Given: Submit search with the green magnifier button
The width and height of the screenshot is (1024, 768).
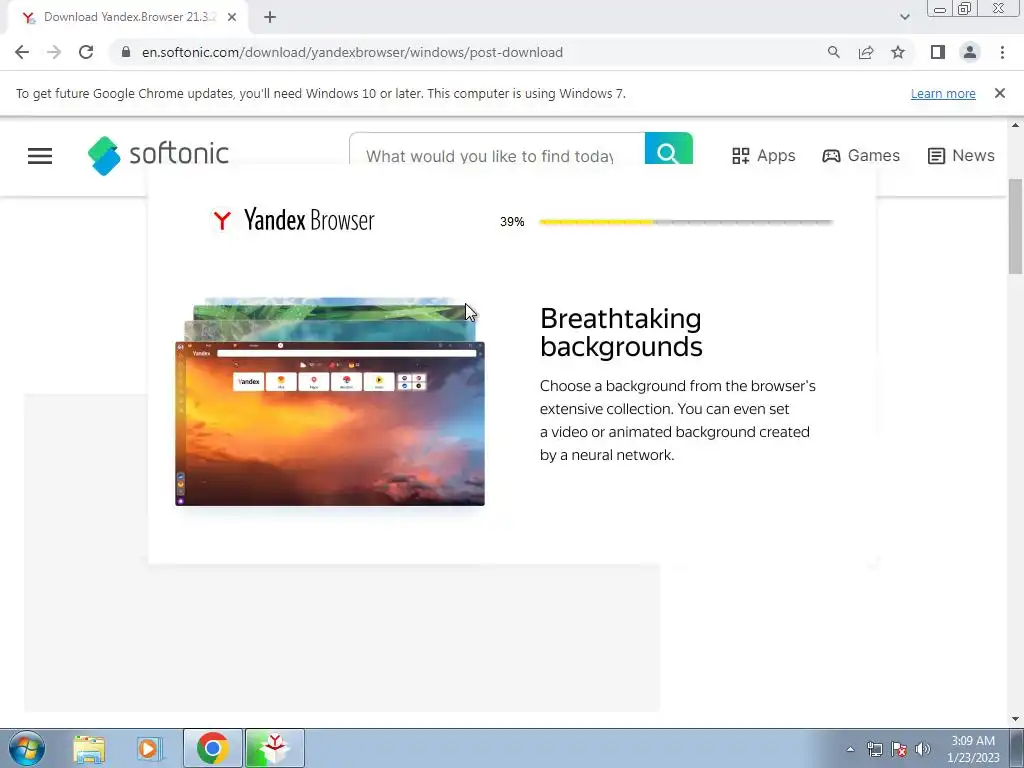Looking at the screenshot, I should tap(668, 149).
